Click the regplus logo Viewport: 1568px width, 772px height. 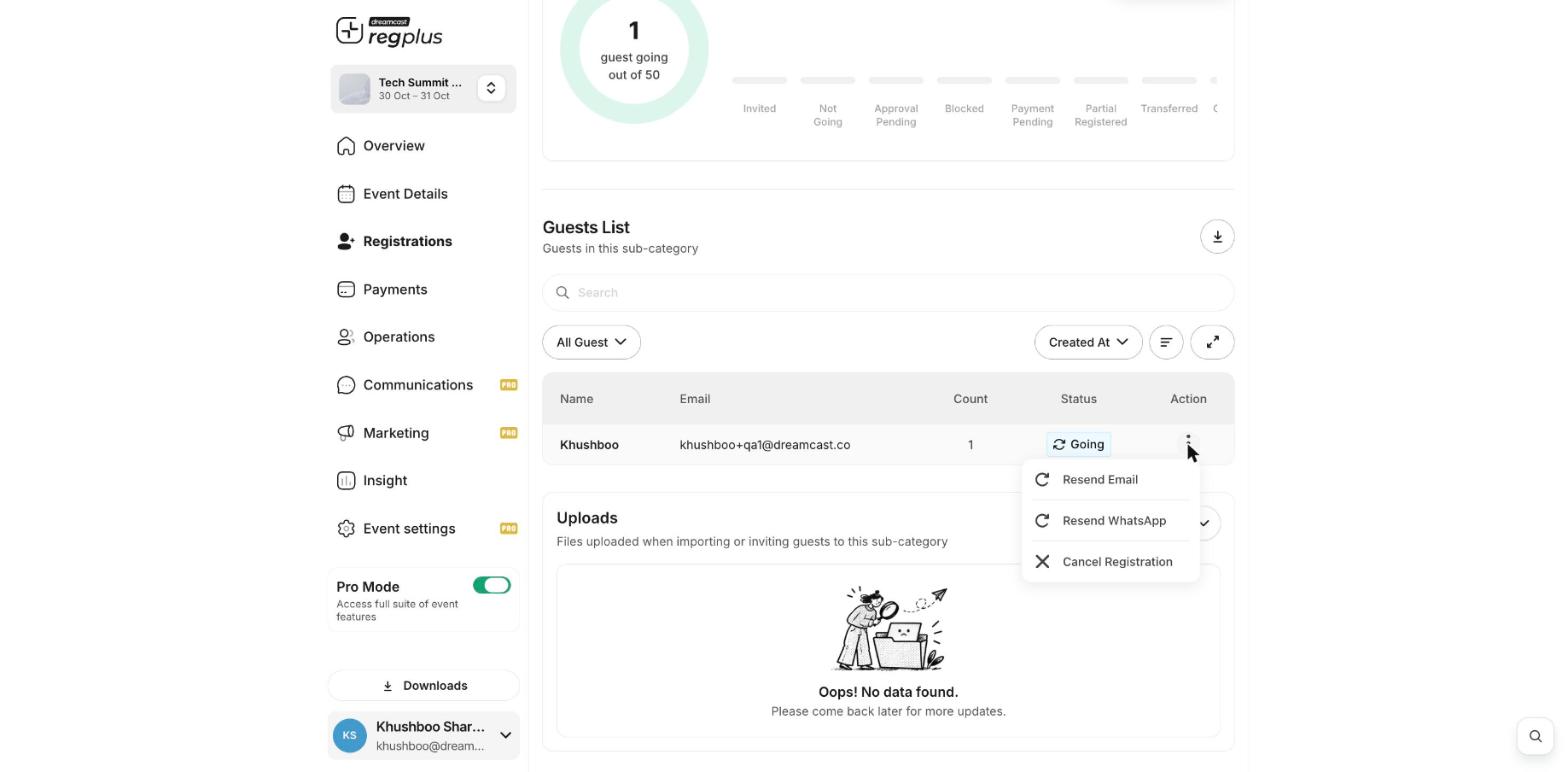389,32
